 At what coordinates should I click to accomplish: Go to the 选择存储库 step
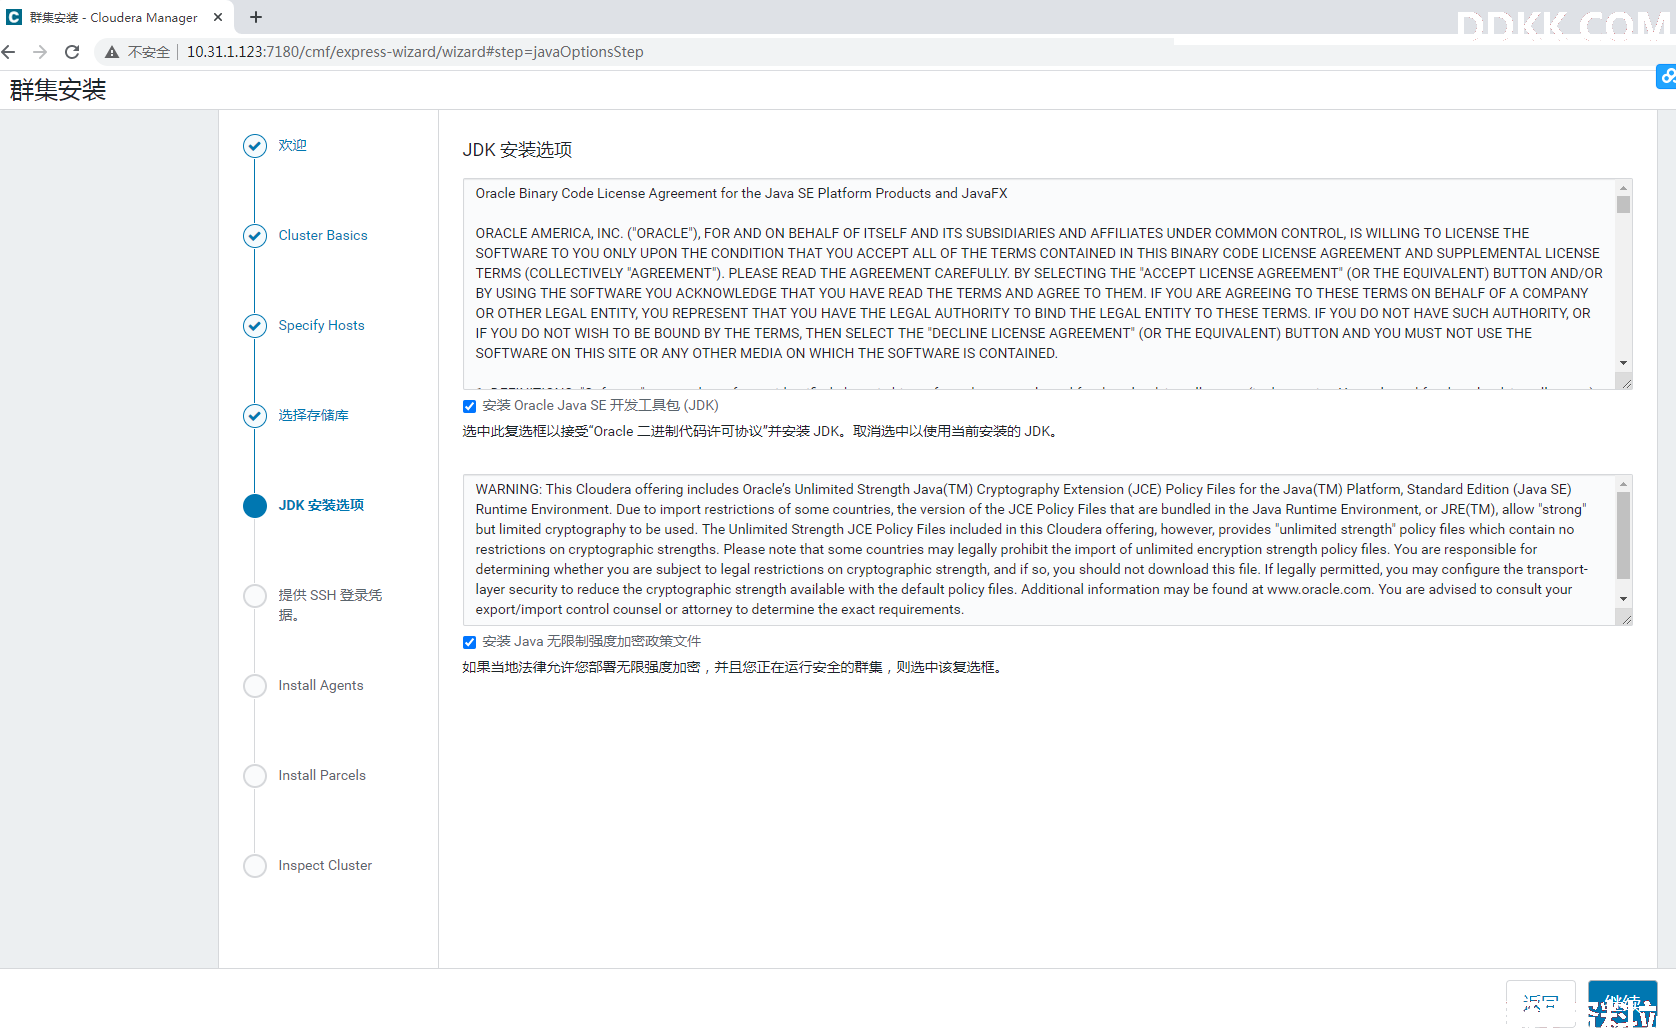(313, 416)
